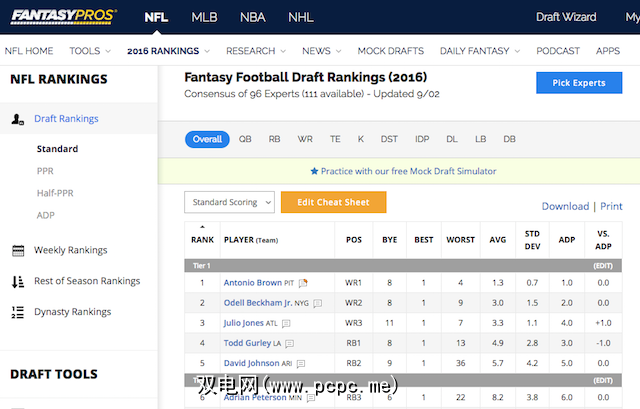Click the star icon in the Mock Draft banner

coord(314,171)
